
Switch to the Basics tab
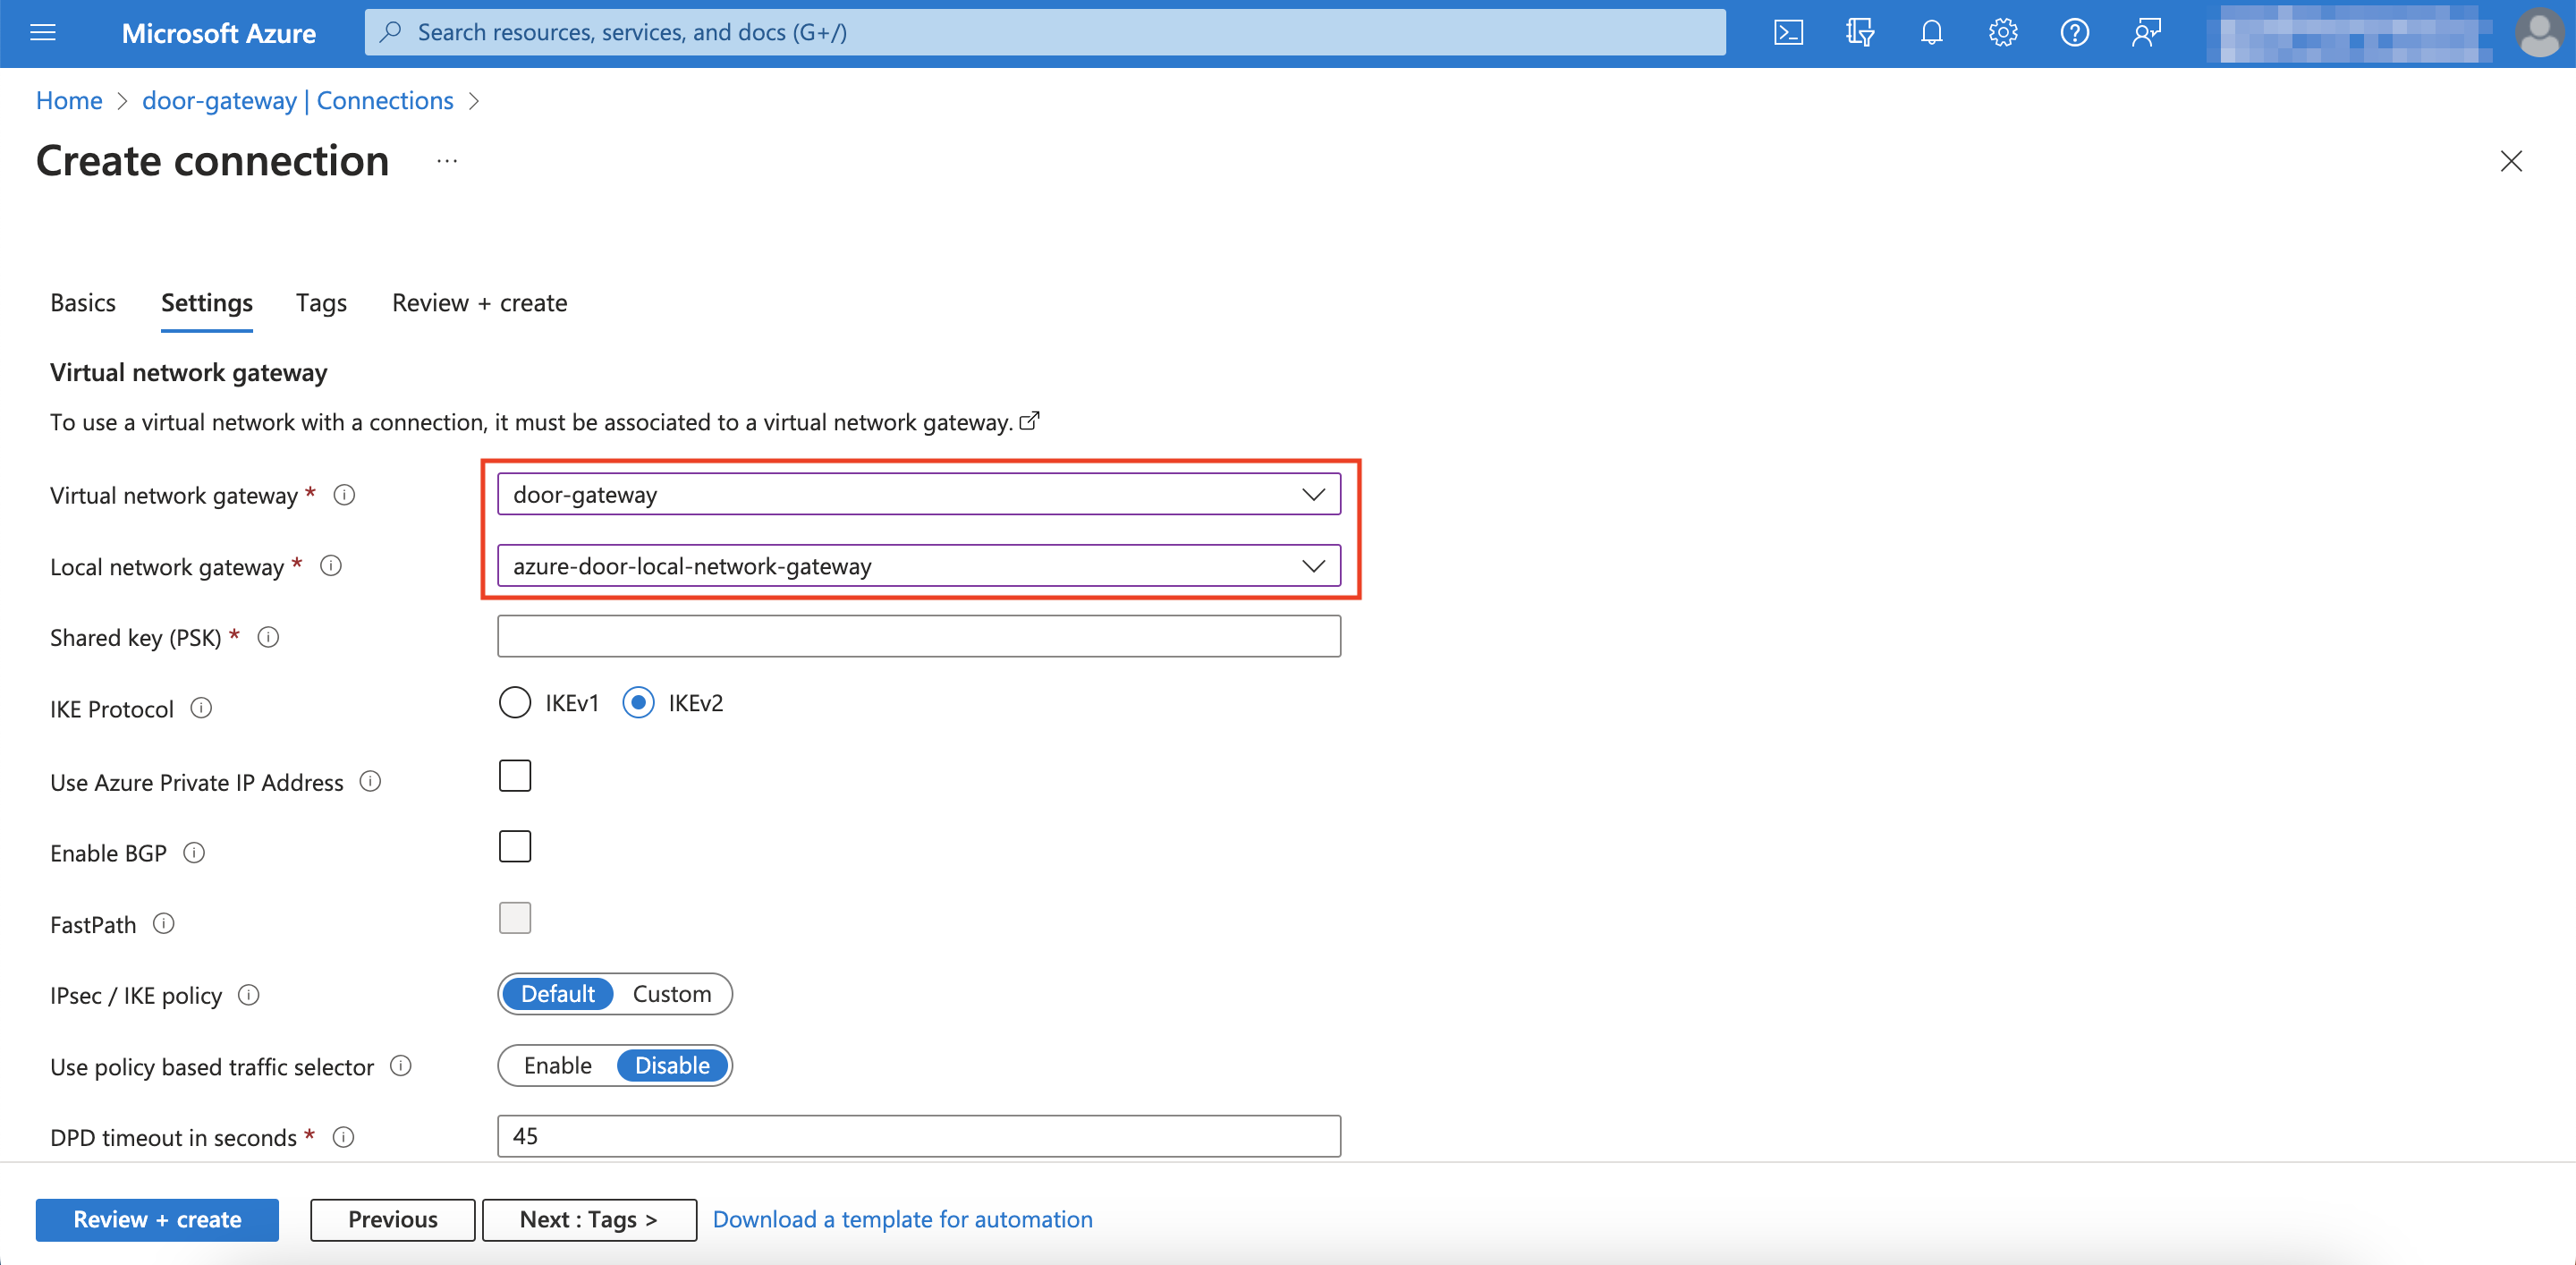tap(83, 302)
